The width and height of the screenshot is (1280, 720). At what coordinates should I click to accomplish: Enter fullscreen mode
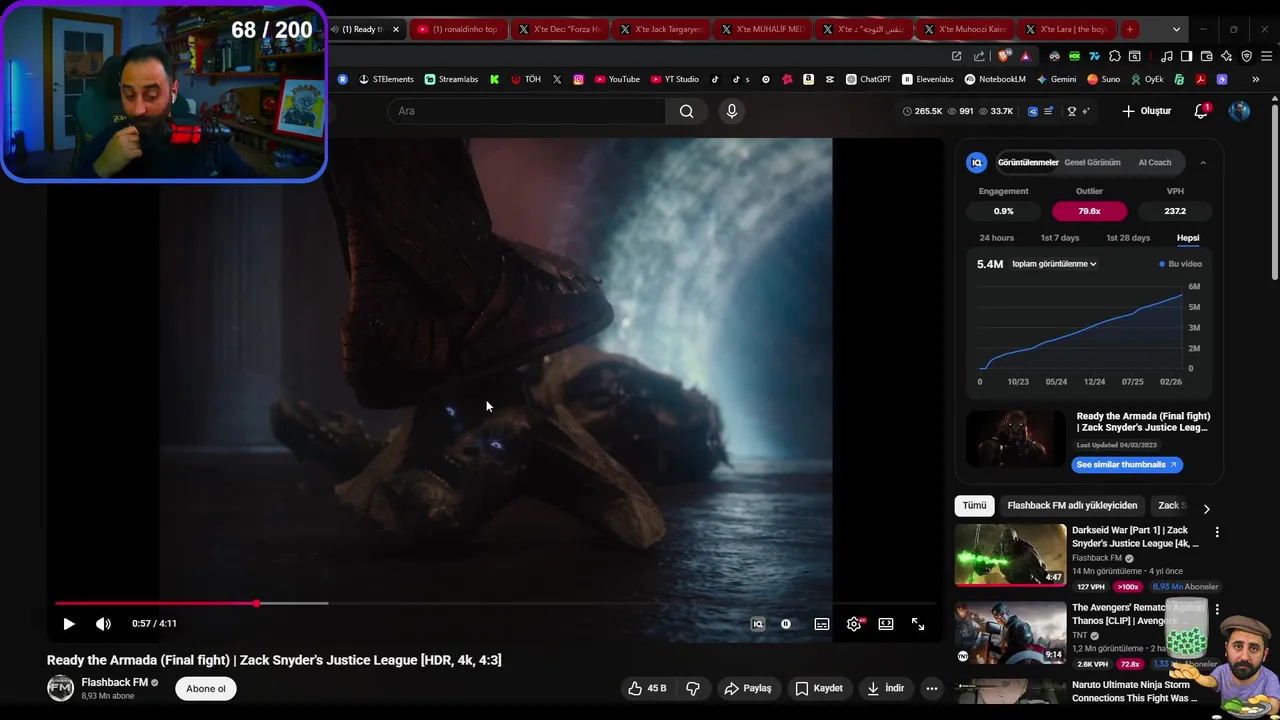coord(918,624)
